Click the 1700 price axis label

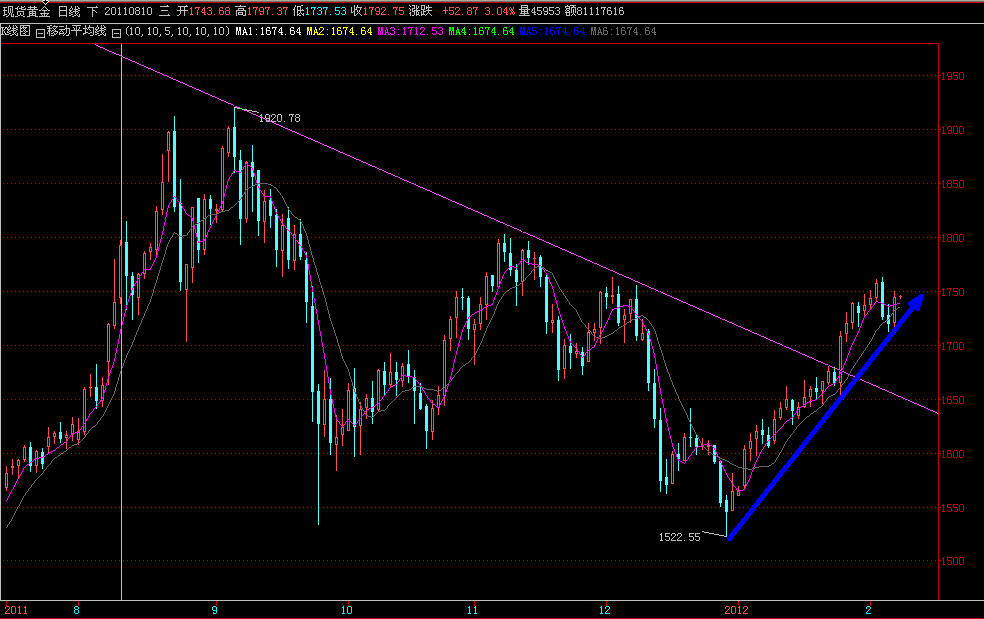(952, 346)
